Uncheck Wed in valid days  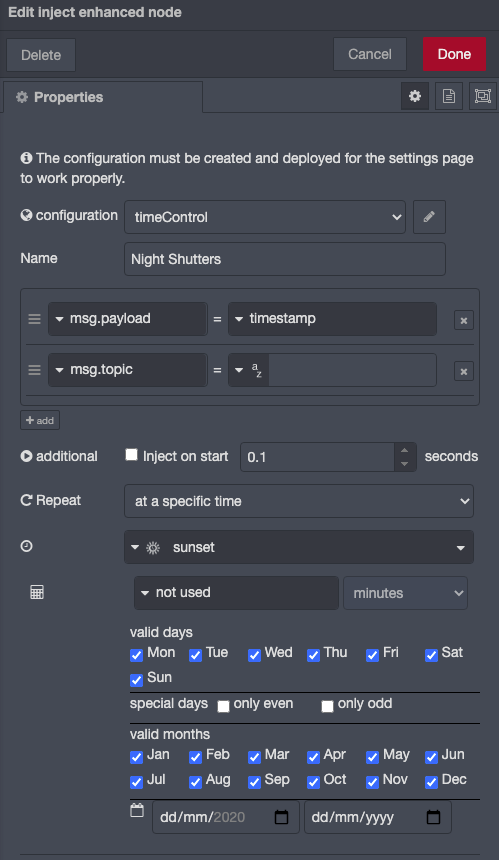coord(254,655)
